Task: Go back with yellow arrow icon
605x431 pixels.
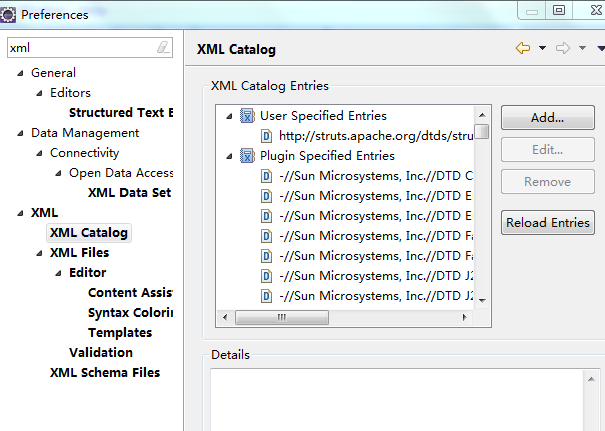Action: [x=523, y=48]
